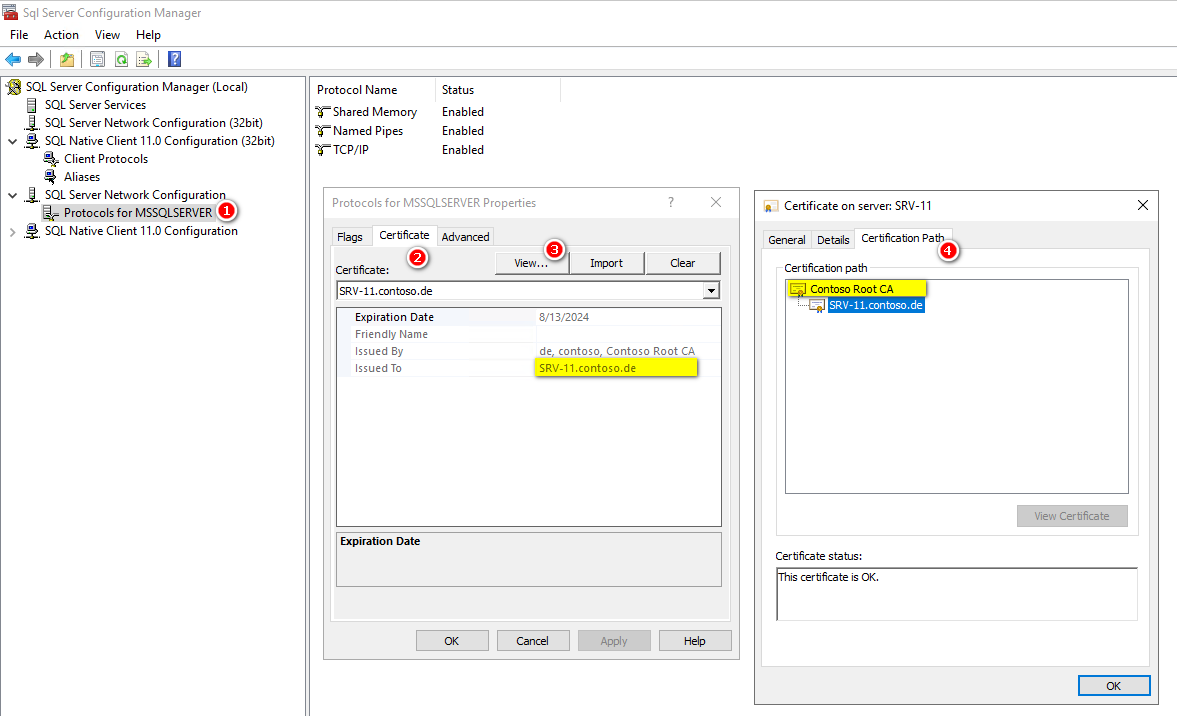The width and height of the screenshot is (1177, 716).
Task: Click the Named Pipes protocol icon
Action: (x=323, y=131)
